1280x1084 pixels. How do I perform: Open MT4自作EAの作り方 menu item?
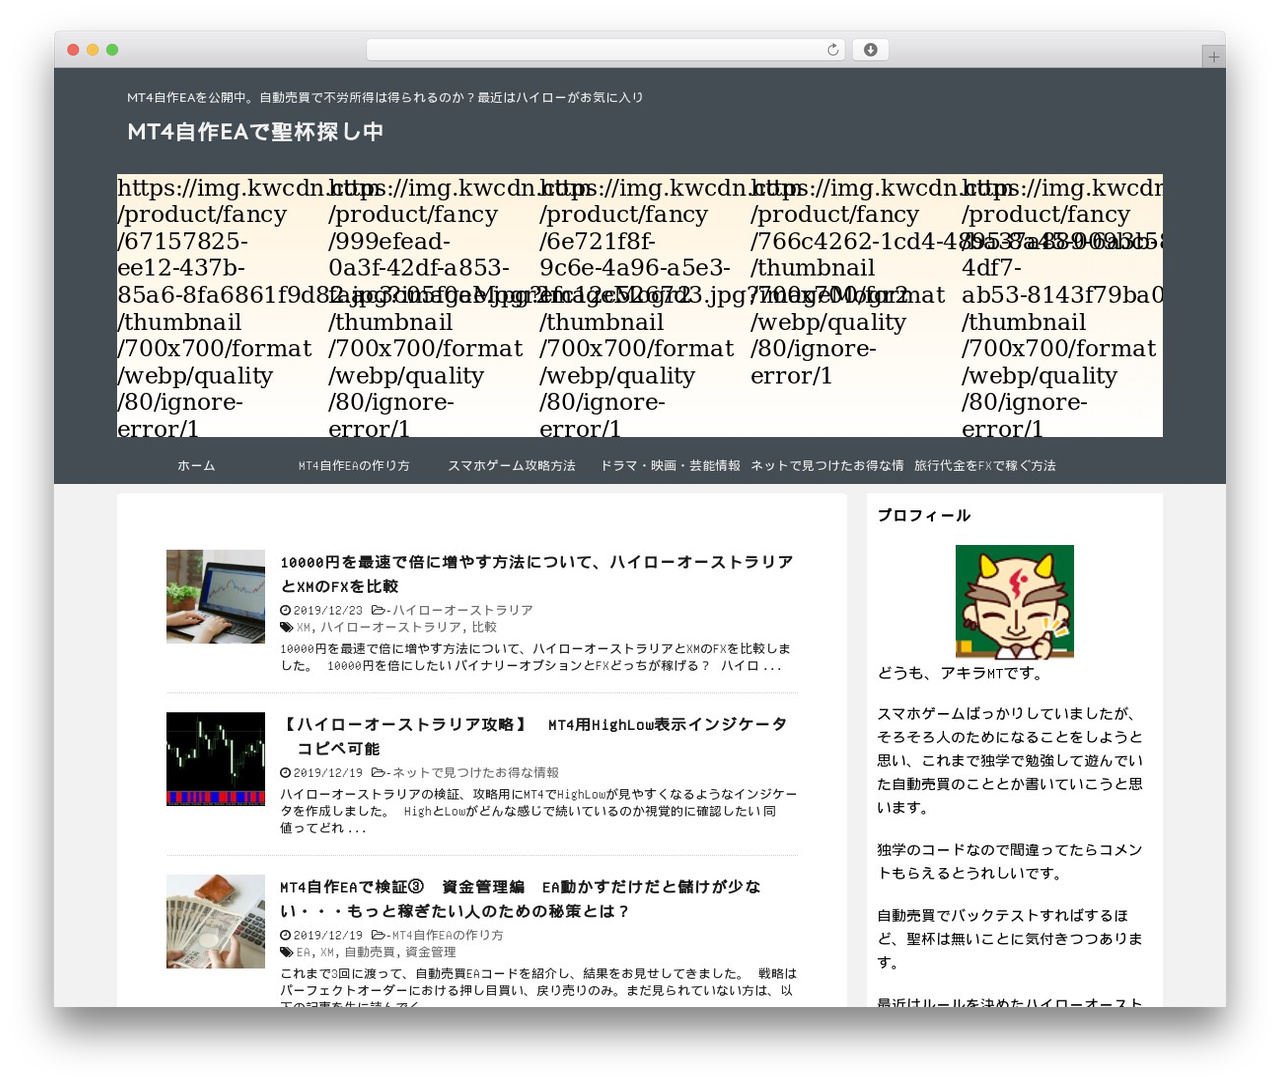click(x=354, y=466)
